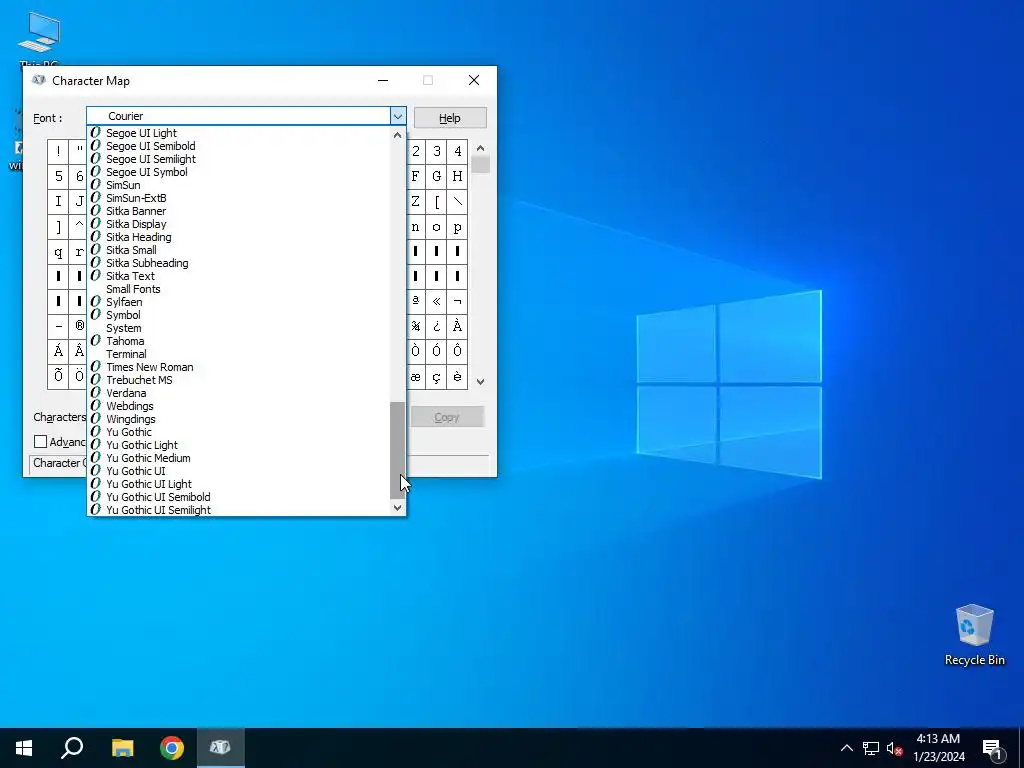The image size is (1024, 768).
Task: Choose Yu Gothic Light font
Action: (238, 445)
